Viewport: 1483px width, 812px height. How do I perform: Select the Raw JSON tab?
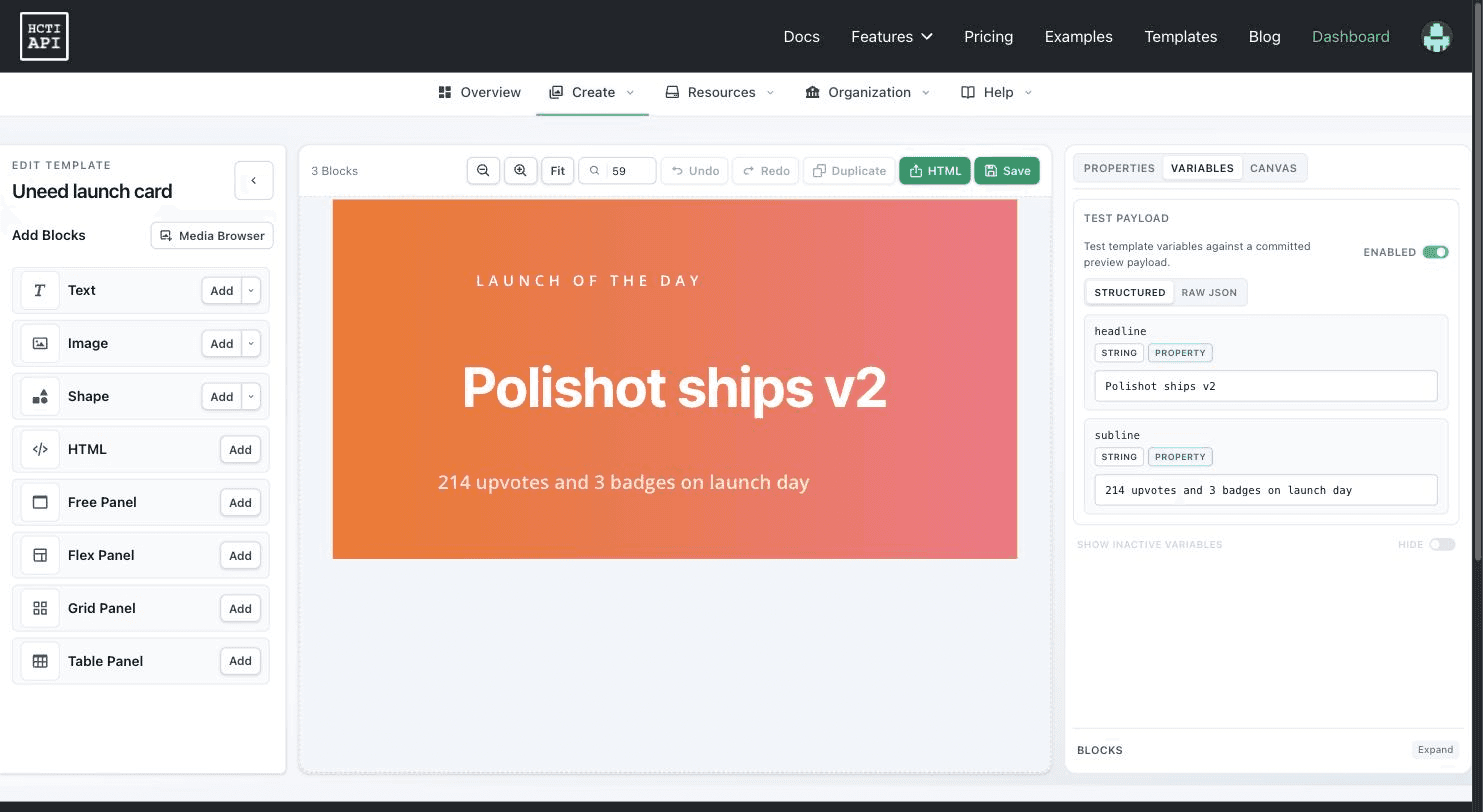[x=1209, y=292]
